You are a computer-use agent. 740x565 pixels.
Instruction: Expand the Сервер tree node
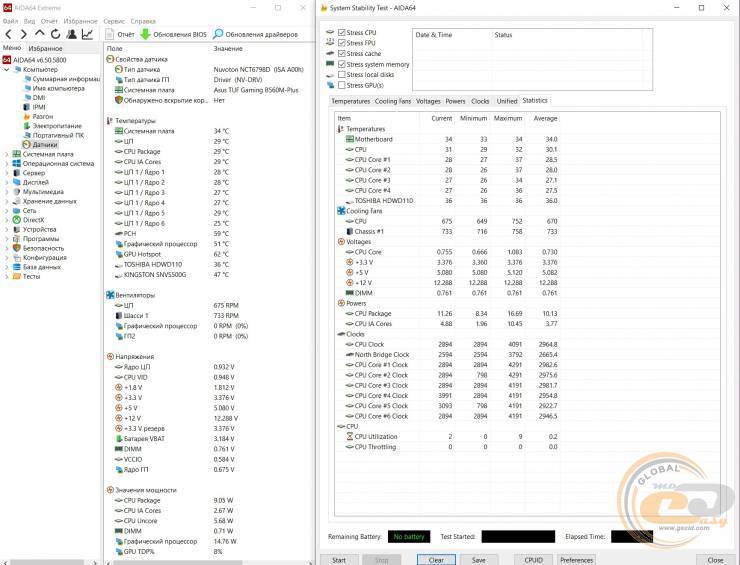(7, 173)
